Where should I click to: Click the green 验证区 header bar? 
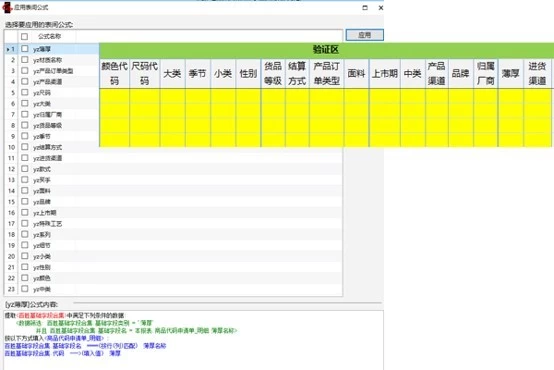[x=326, y=49]
